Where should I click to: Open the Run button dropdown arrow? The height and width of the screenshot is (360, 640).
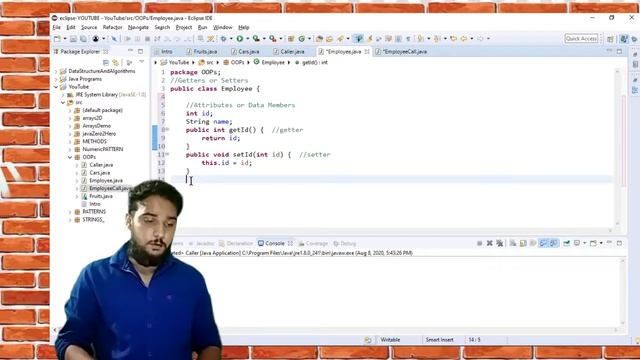pyautogui.click(x=248, y=38)
